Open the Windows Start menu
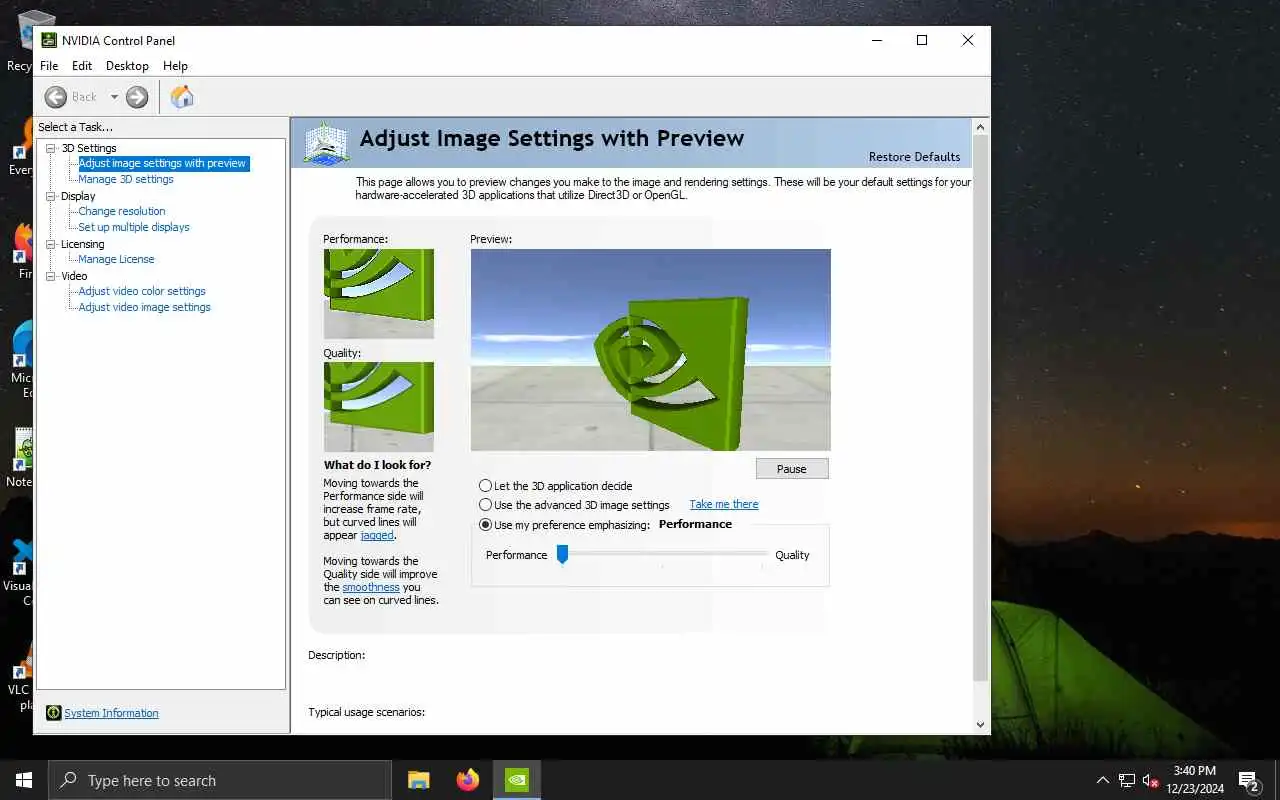Screen dimensions: 1280x800 [24, 780]
